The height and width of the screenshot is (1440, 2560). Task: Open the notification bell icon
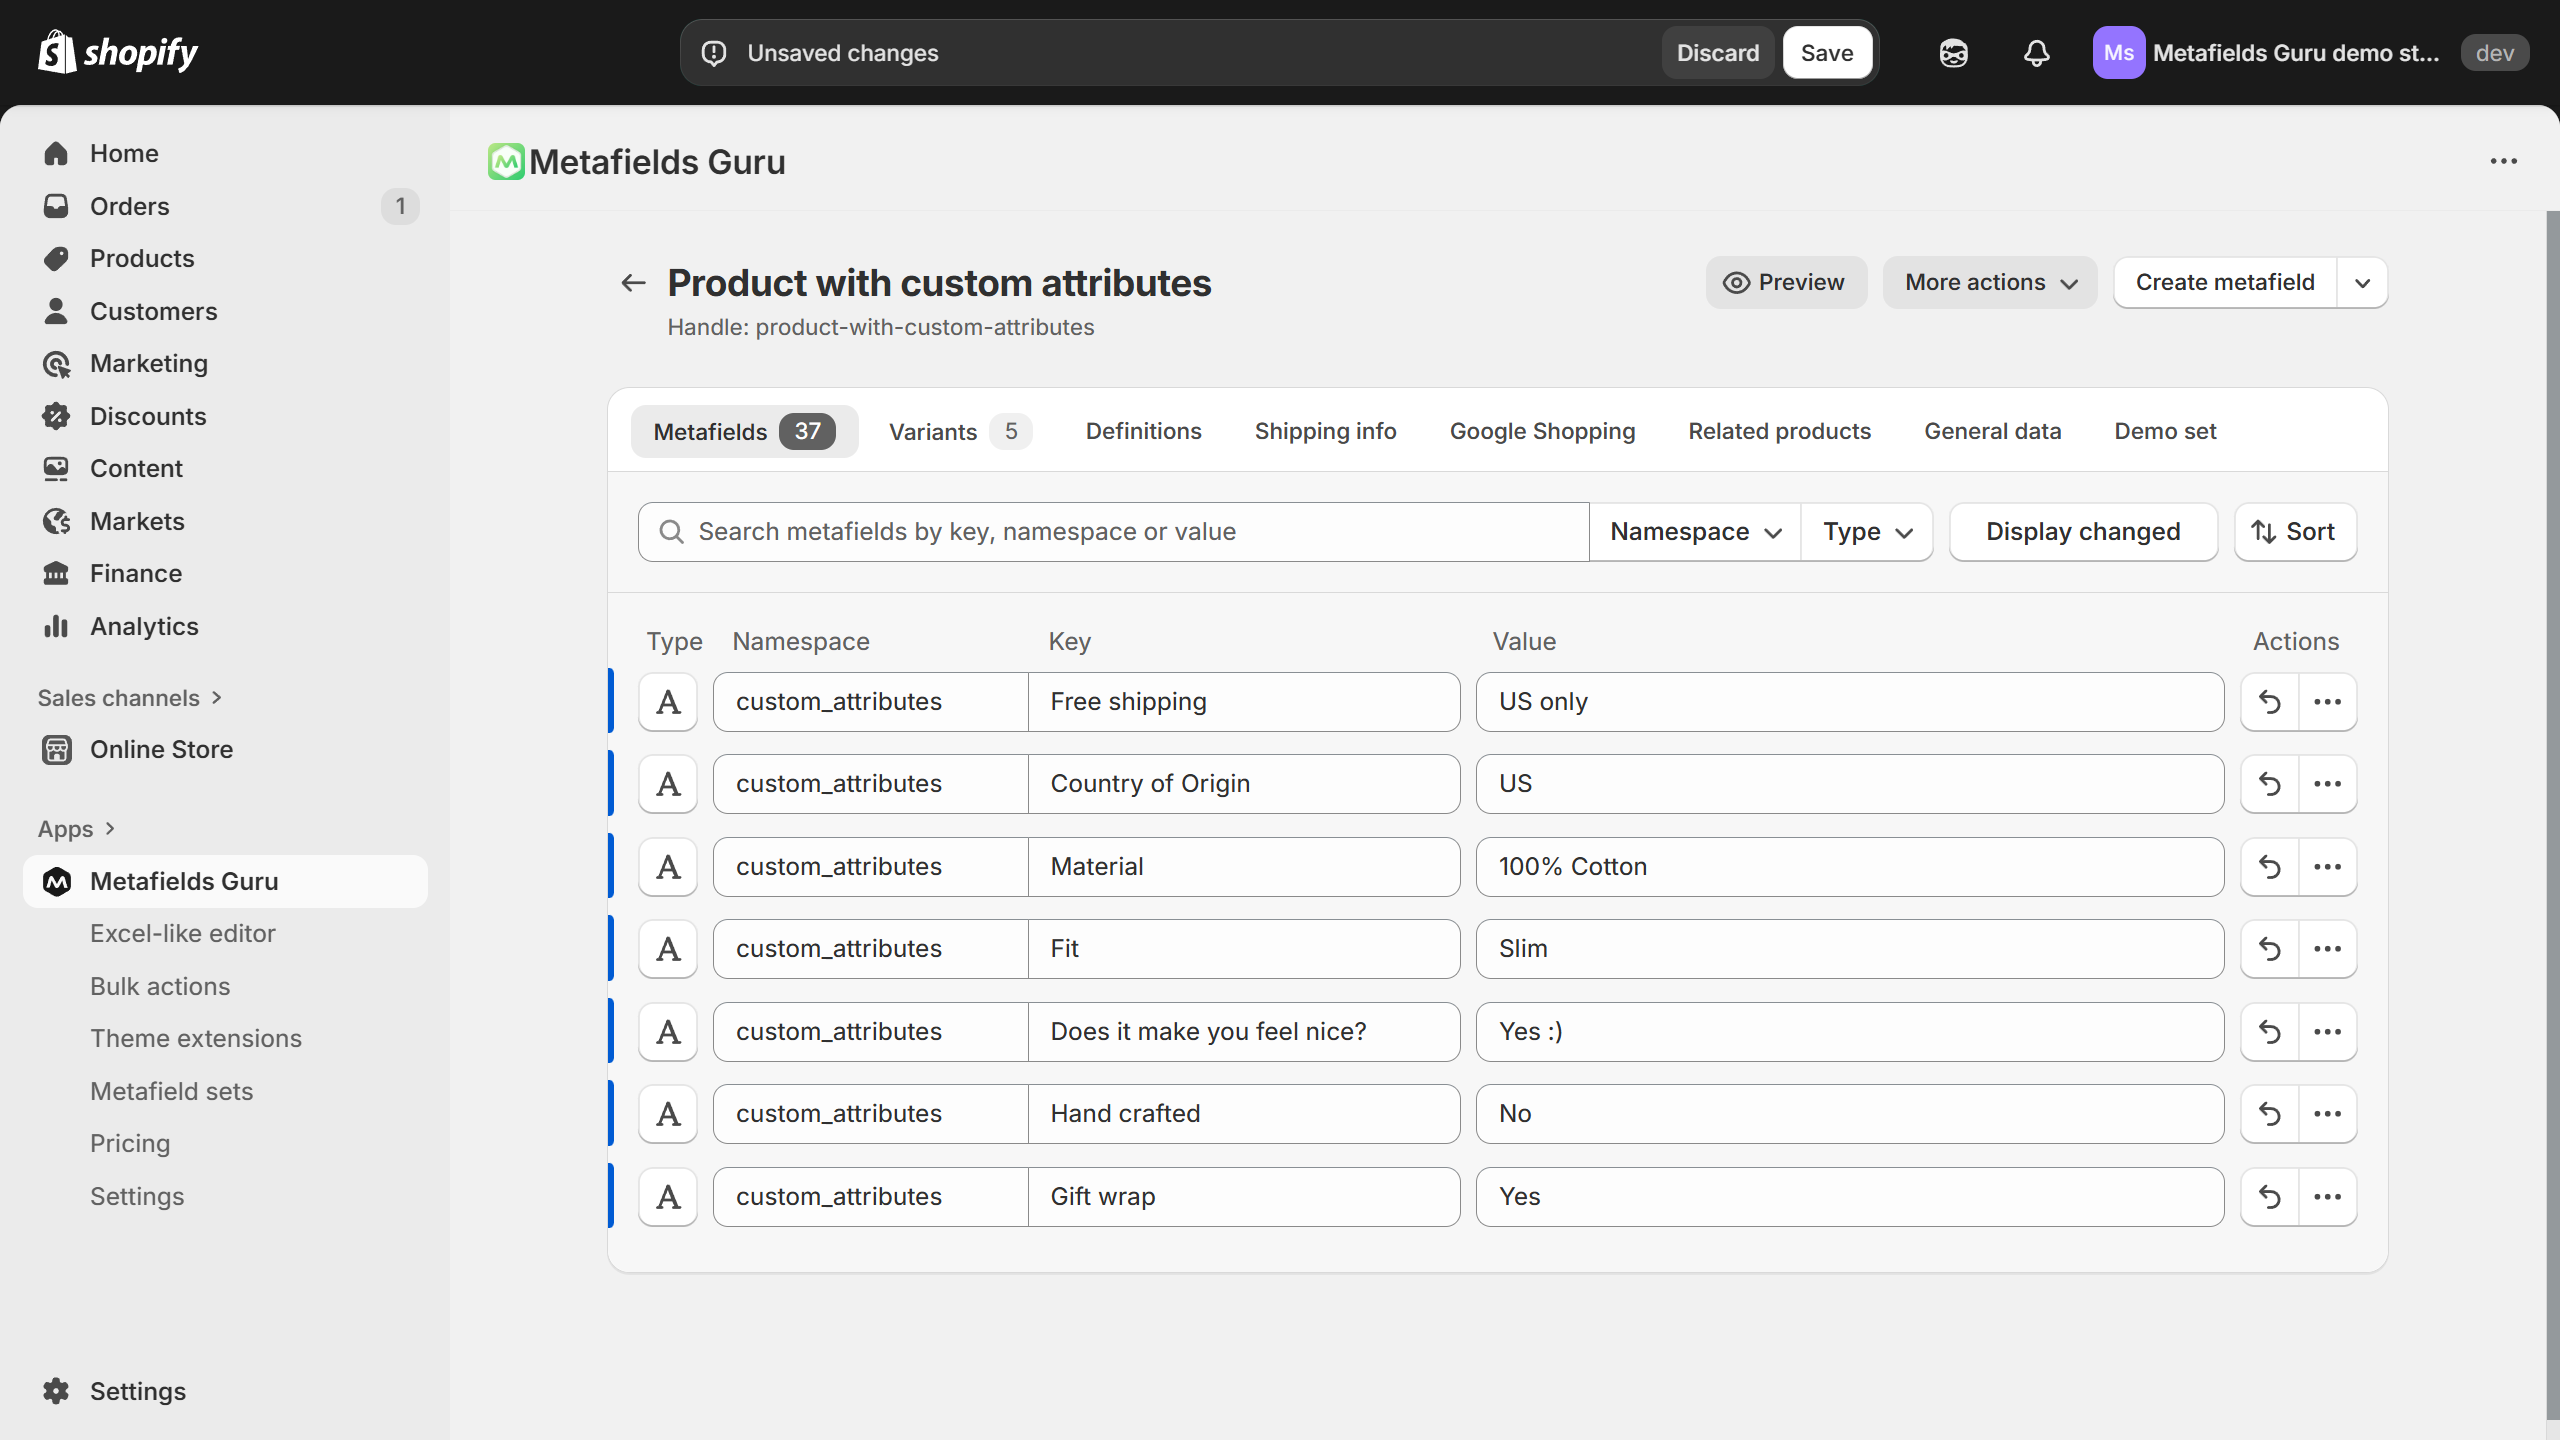[2035, 53]
